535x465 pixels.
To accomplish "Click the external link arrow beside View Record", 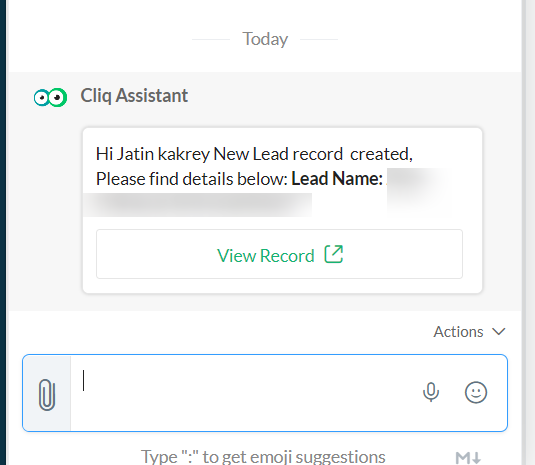I will [333, 254].
